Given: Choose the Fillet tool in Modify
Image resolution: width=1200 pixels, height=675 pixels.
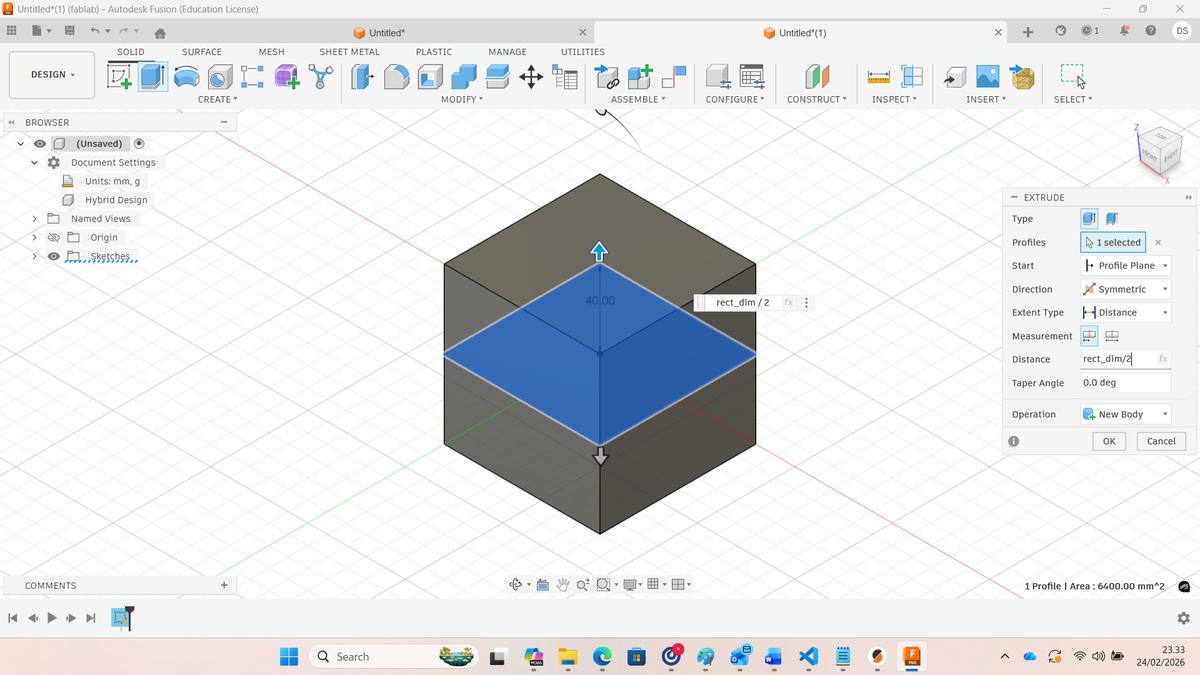Looking at the screenshot, I should click(397, 76).
